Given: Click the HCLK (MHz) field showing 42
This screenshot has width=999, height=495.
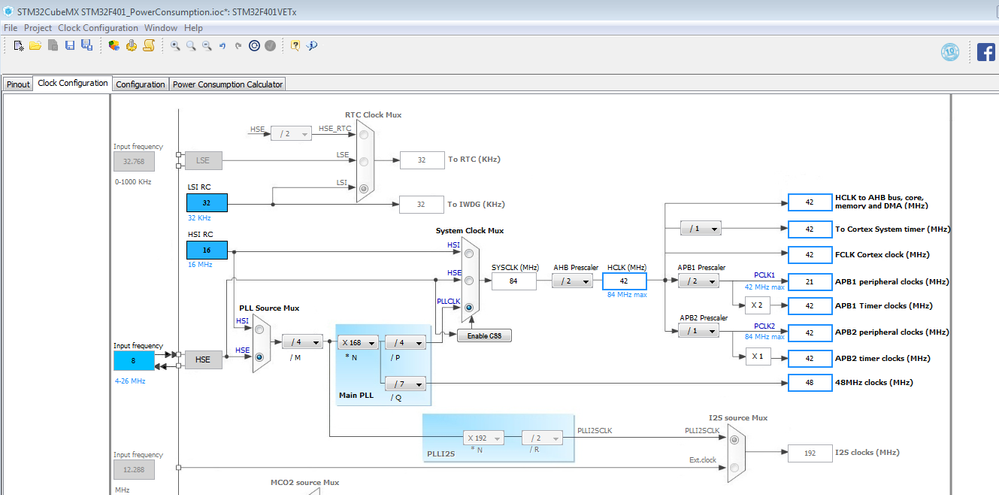Looking at the screenshot, I should [624, 282].
